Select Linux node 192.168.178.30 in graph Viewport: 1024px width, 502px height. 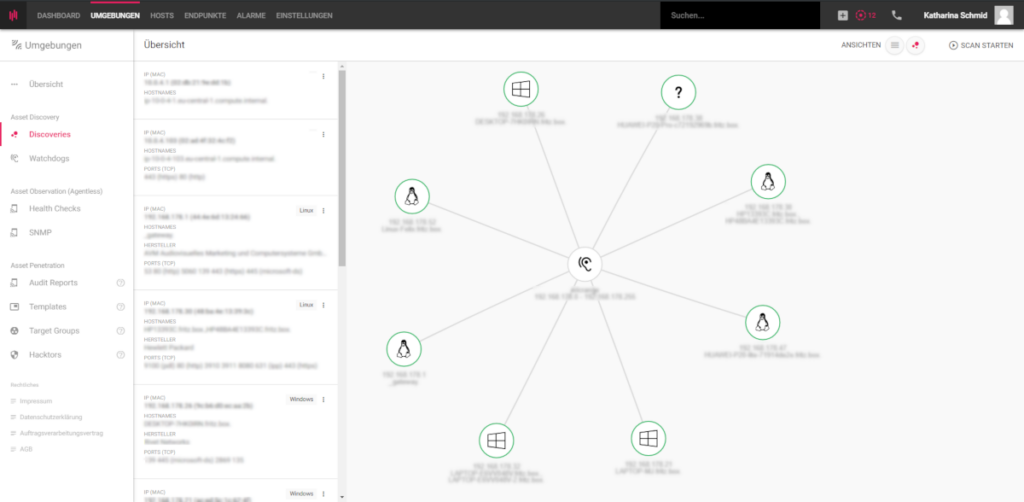point(768,181)
